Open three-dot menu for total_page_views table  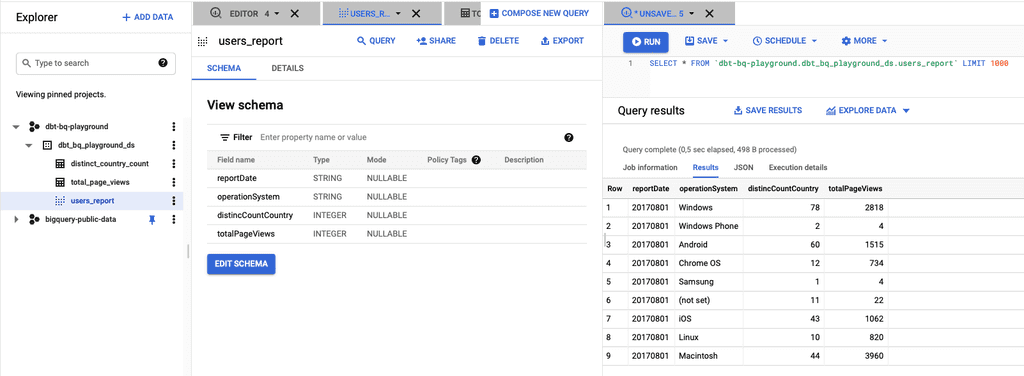(174, 182)
